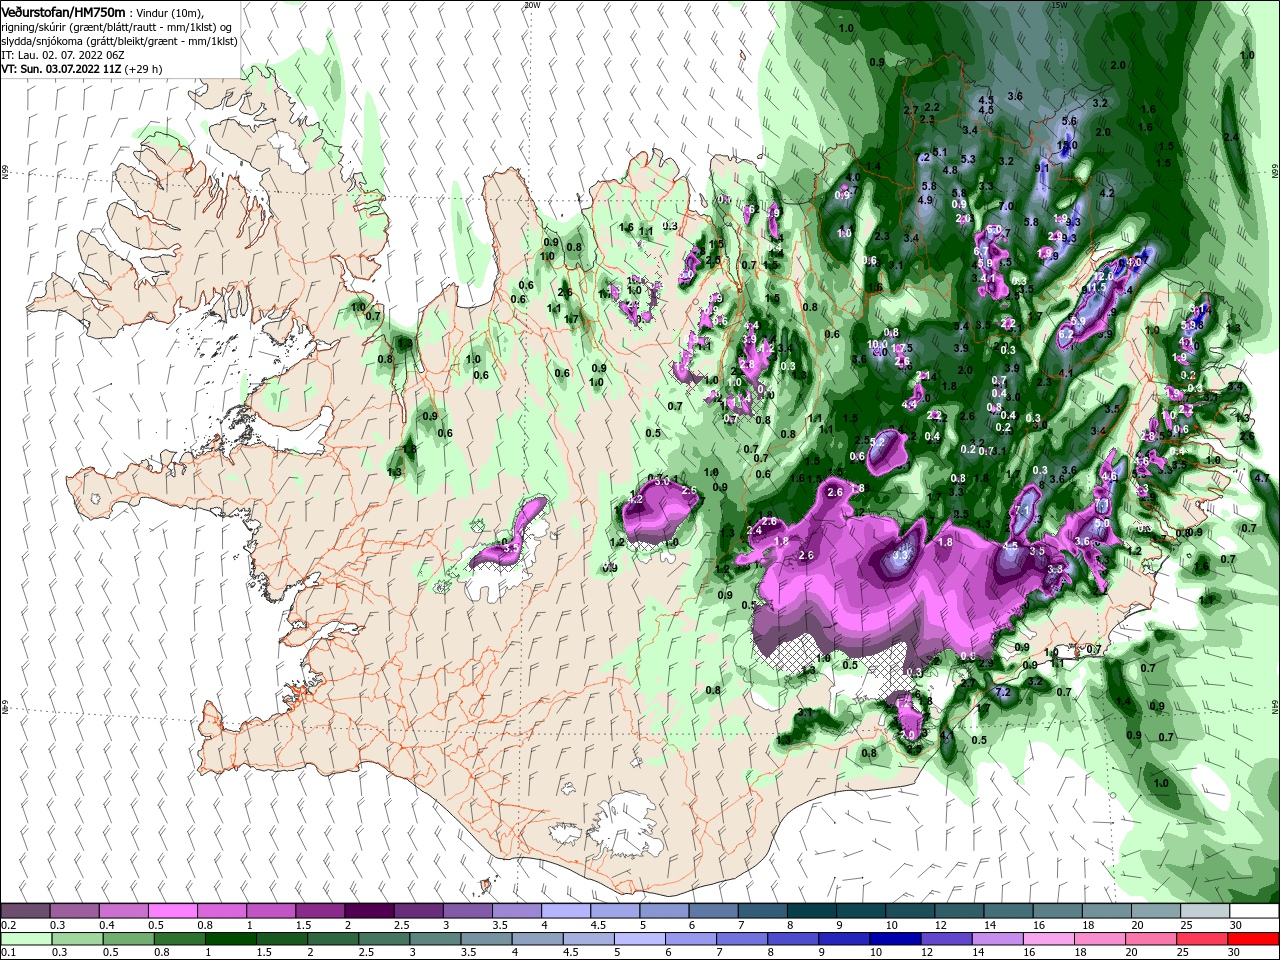
Task: Click the rain-scale swatch labeled 4.5
Action: pos(587,939)
